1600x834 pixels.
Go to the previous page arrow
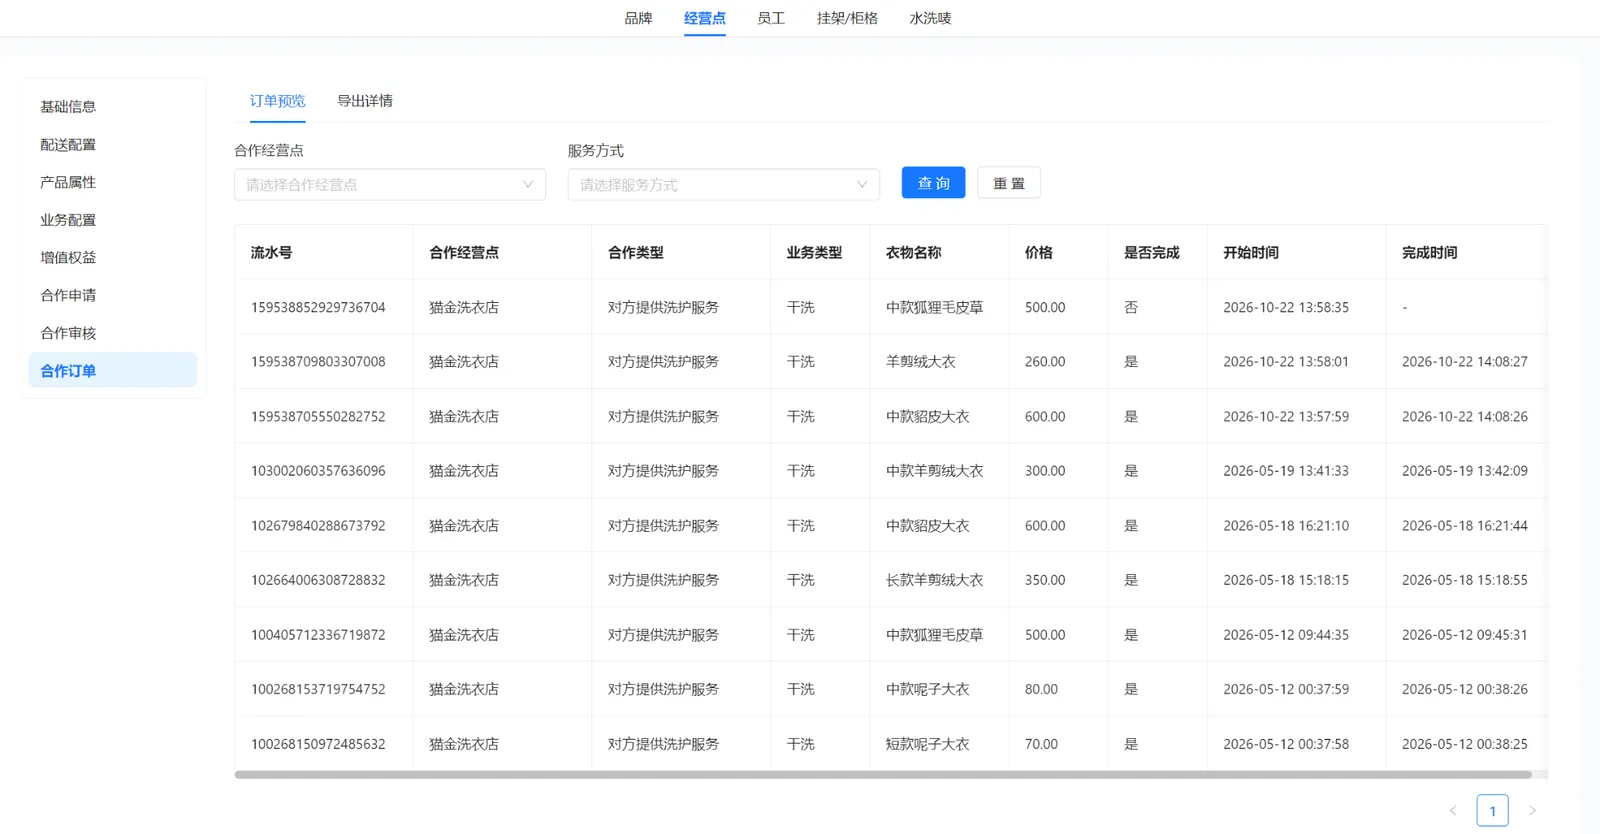click(1453, 810)
